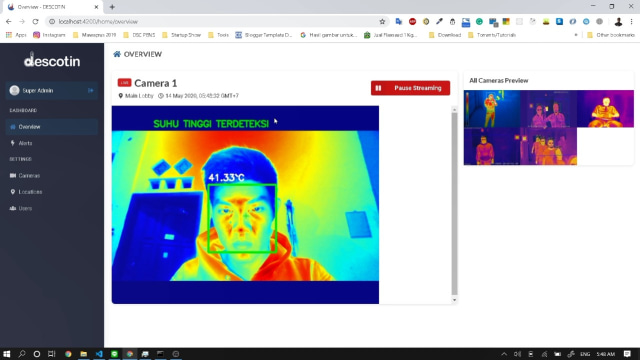
Task: Expand hidden bookmarks chevron
Action: pos(576,35)
